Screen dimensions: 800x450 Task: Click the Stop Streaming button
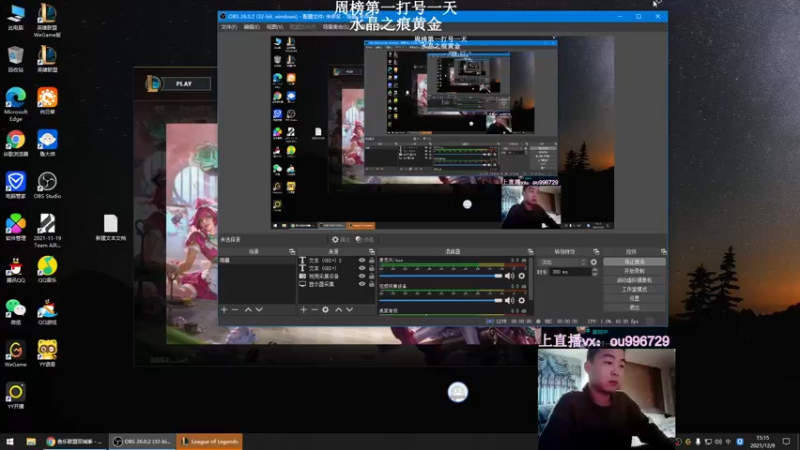click(634, 262)
